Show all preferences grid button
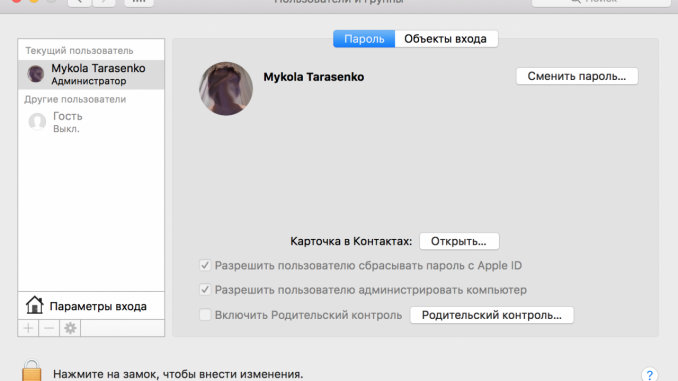The width and height of the screenshot is (678, 381). 139,2
